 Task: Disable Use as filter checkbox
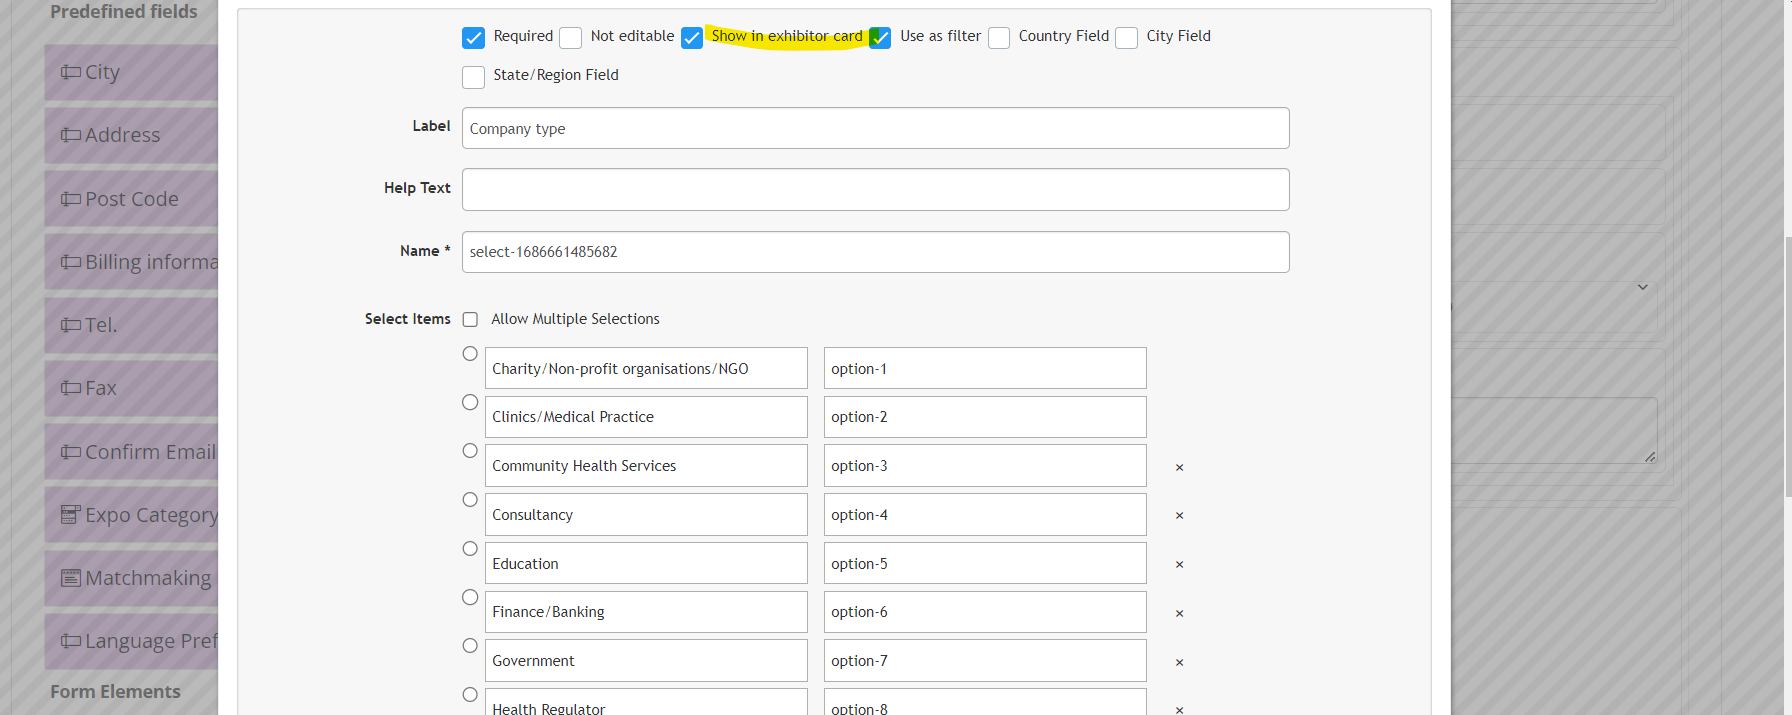pyautogui.click(x=880, y=38)
